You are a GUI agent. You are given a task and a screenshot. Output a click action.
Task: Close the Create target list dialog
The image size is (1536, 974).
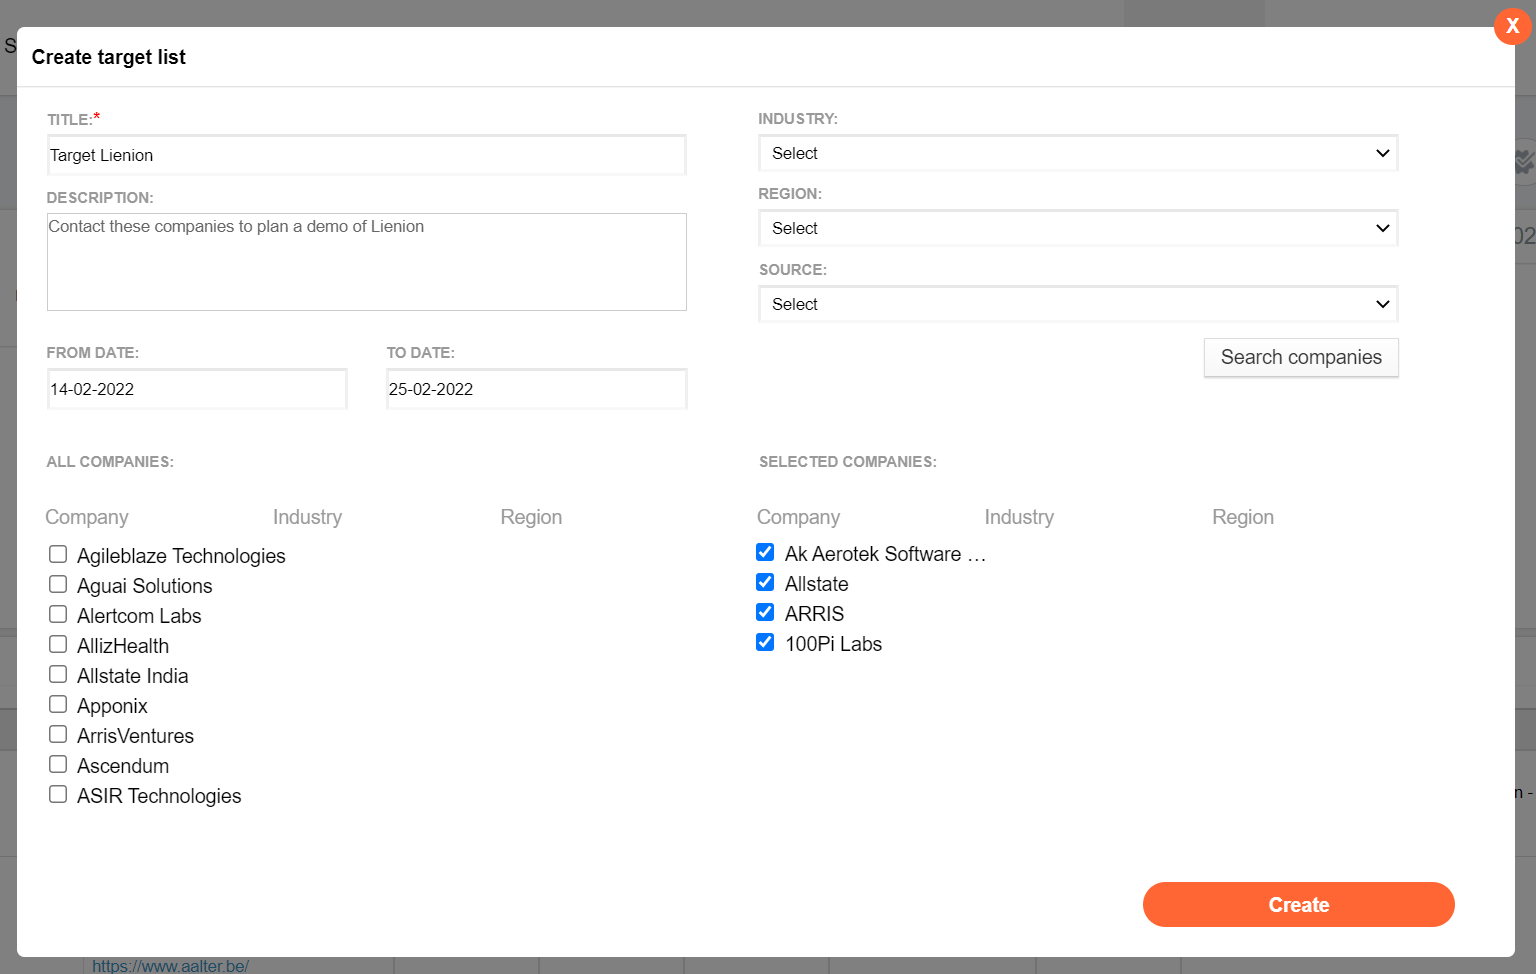point(1512,26)
